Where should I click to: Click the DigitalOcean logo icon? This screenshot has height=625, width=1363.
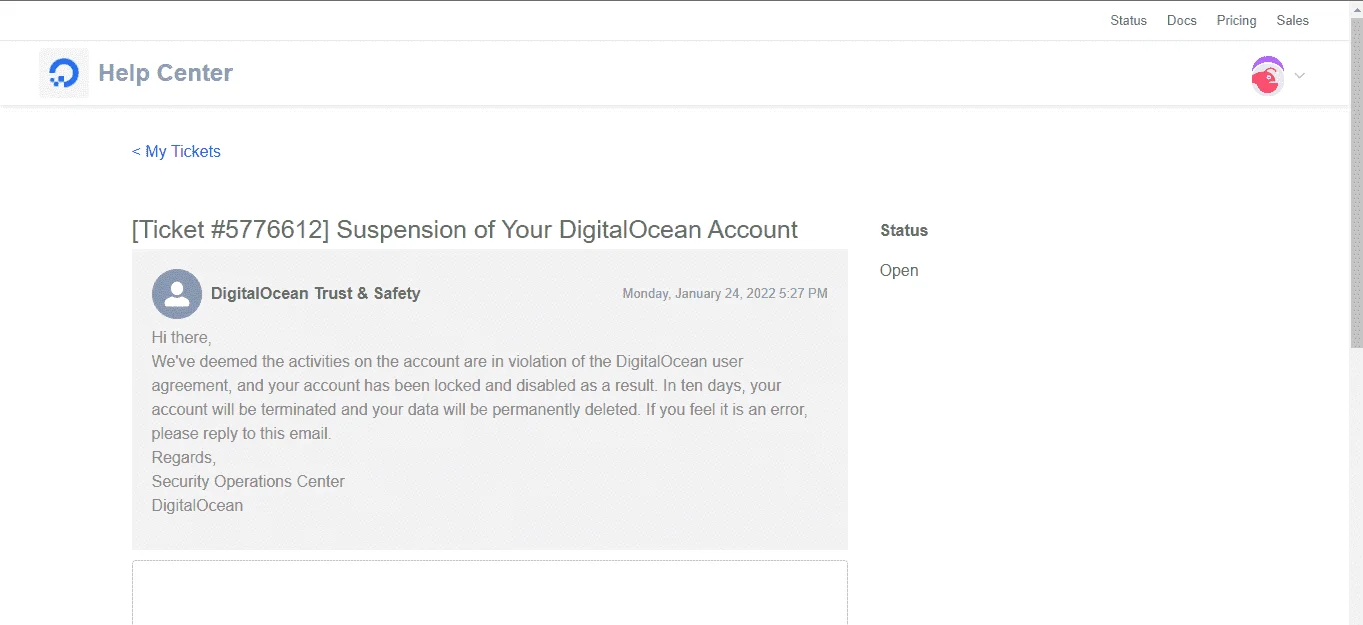tap(64, 73)
